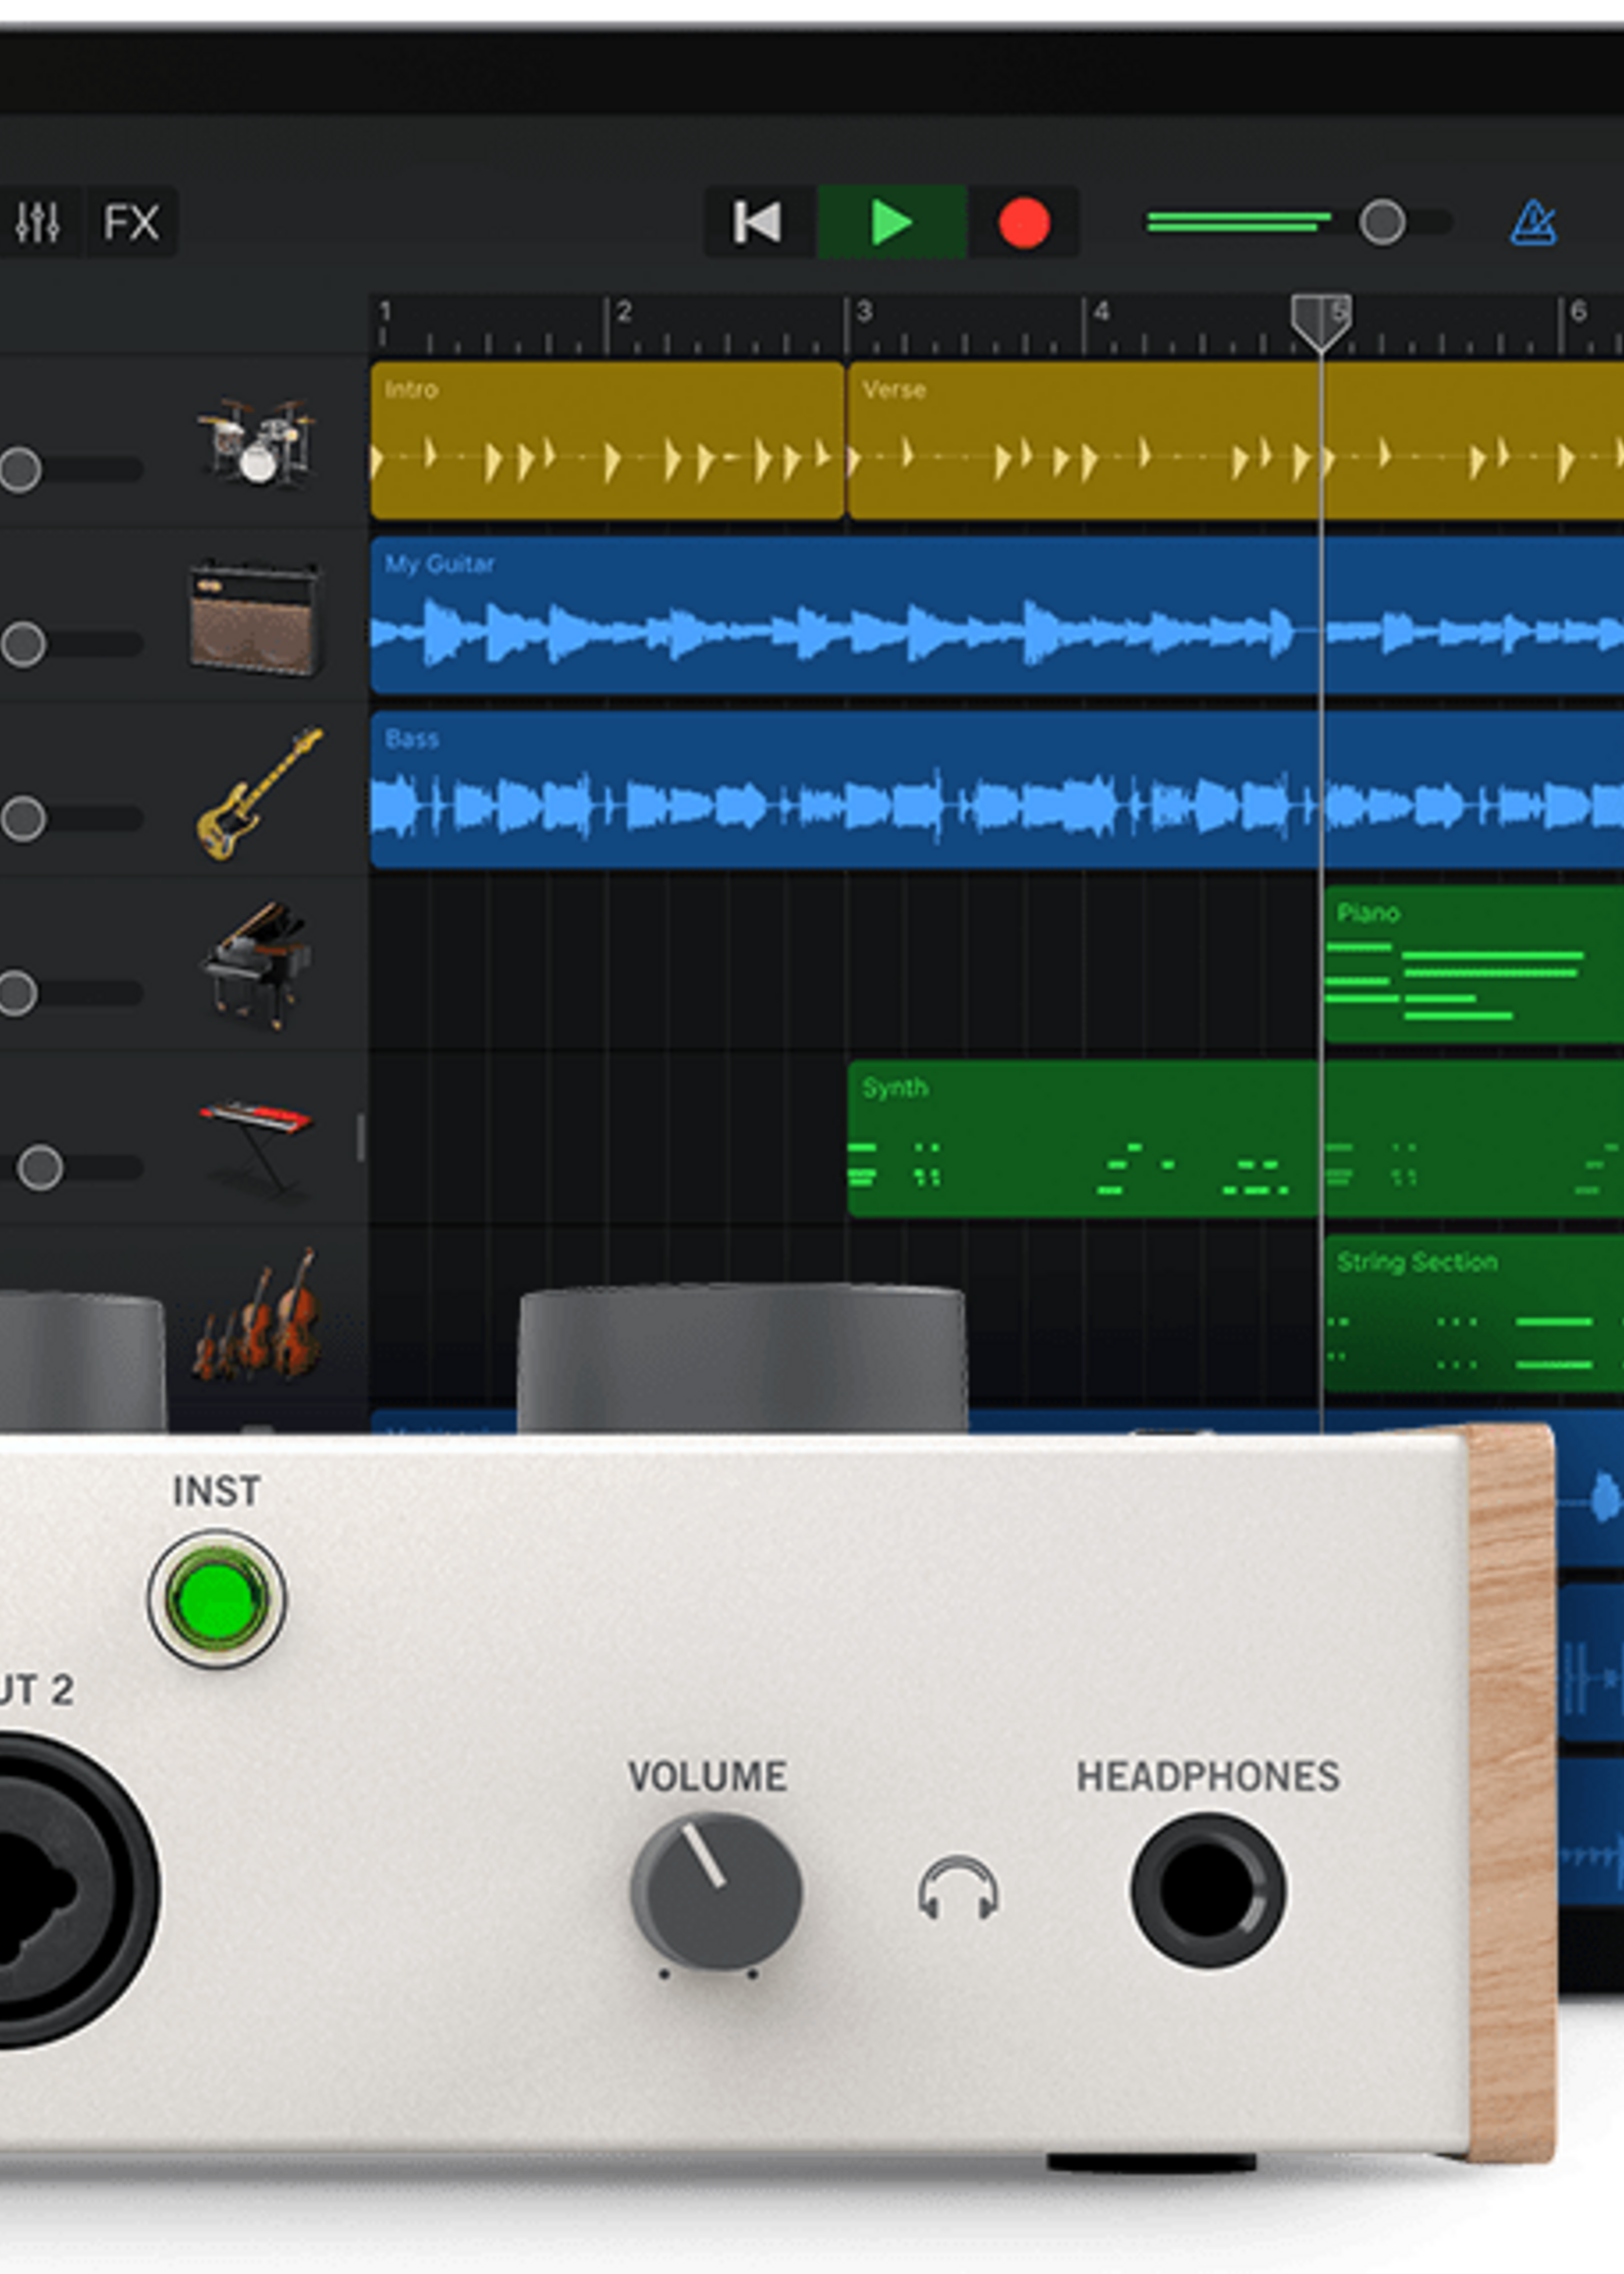The image size is (1624, 2274).
Task: Adjust the drum track volume slider
Action: (21, 469)
